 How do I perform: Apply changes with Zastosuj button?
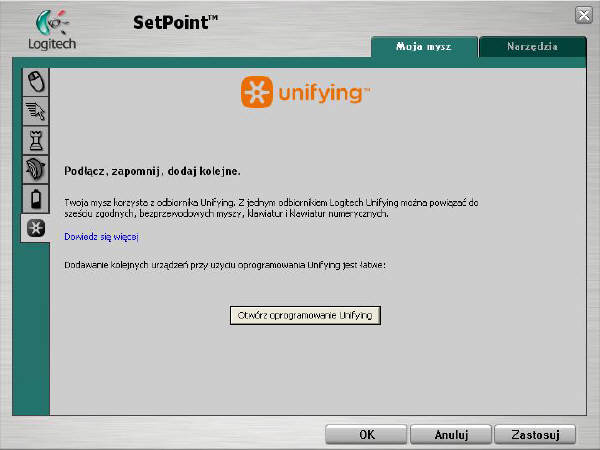[535, 435]
